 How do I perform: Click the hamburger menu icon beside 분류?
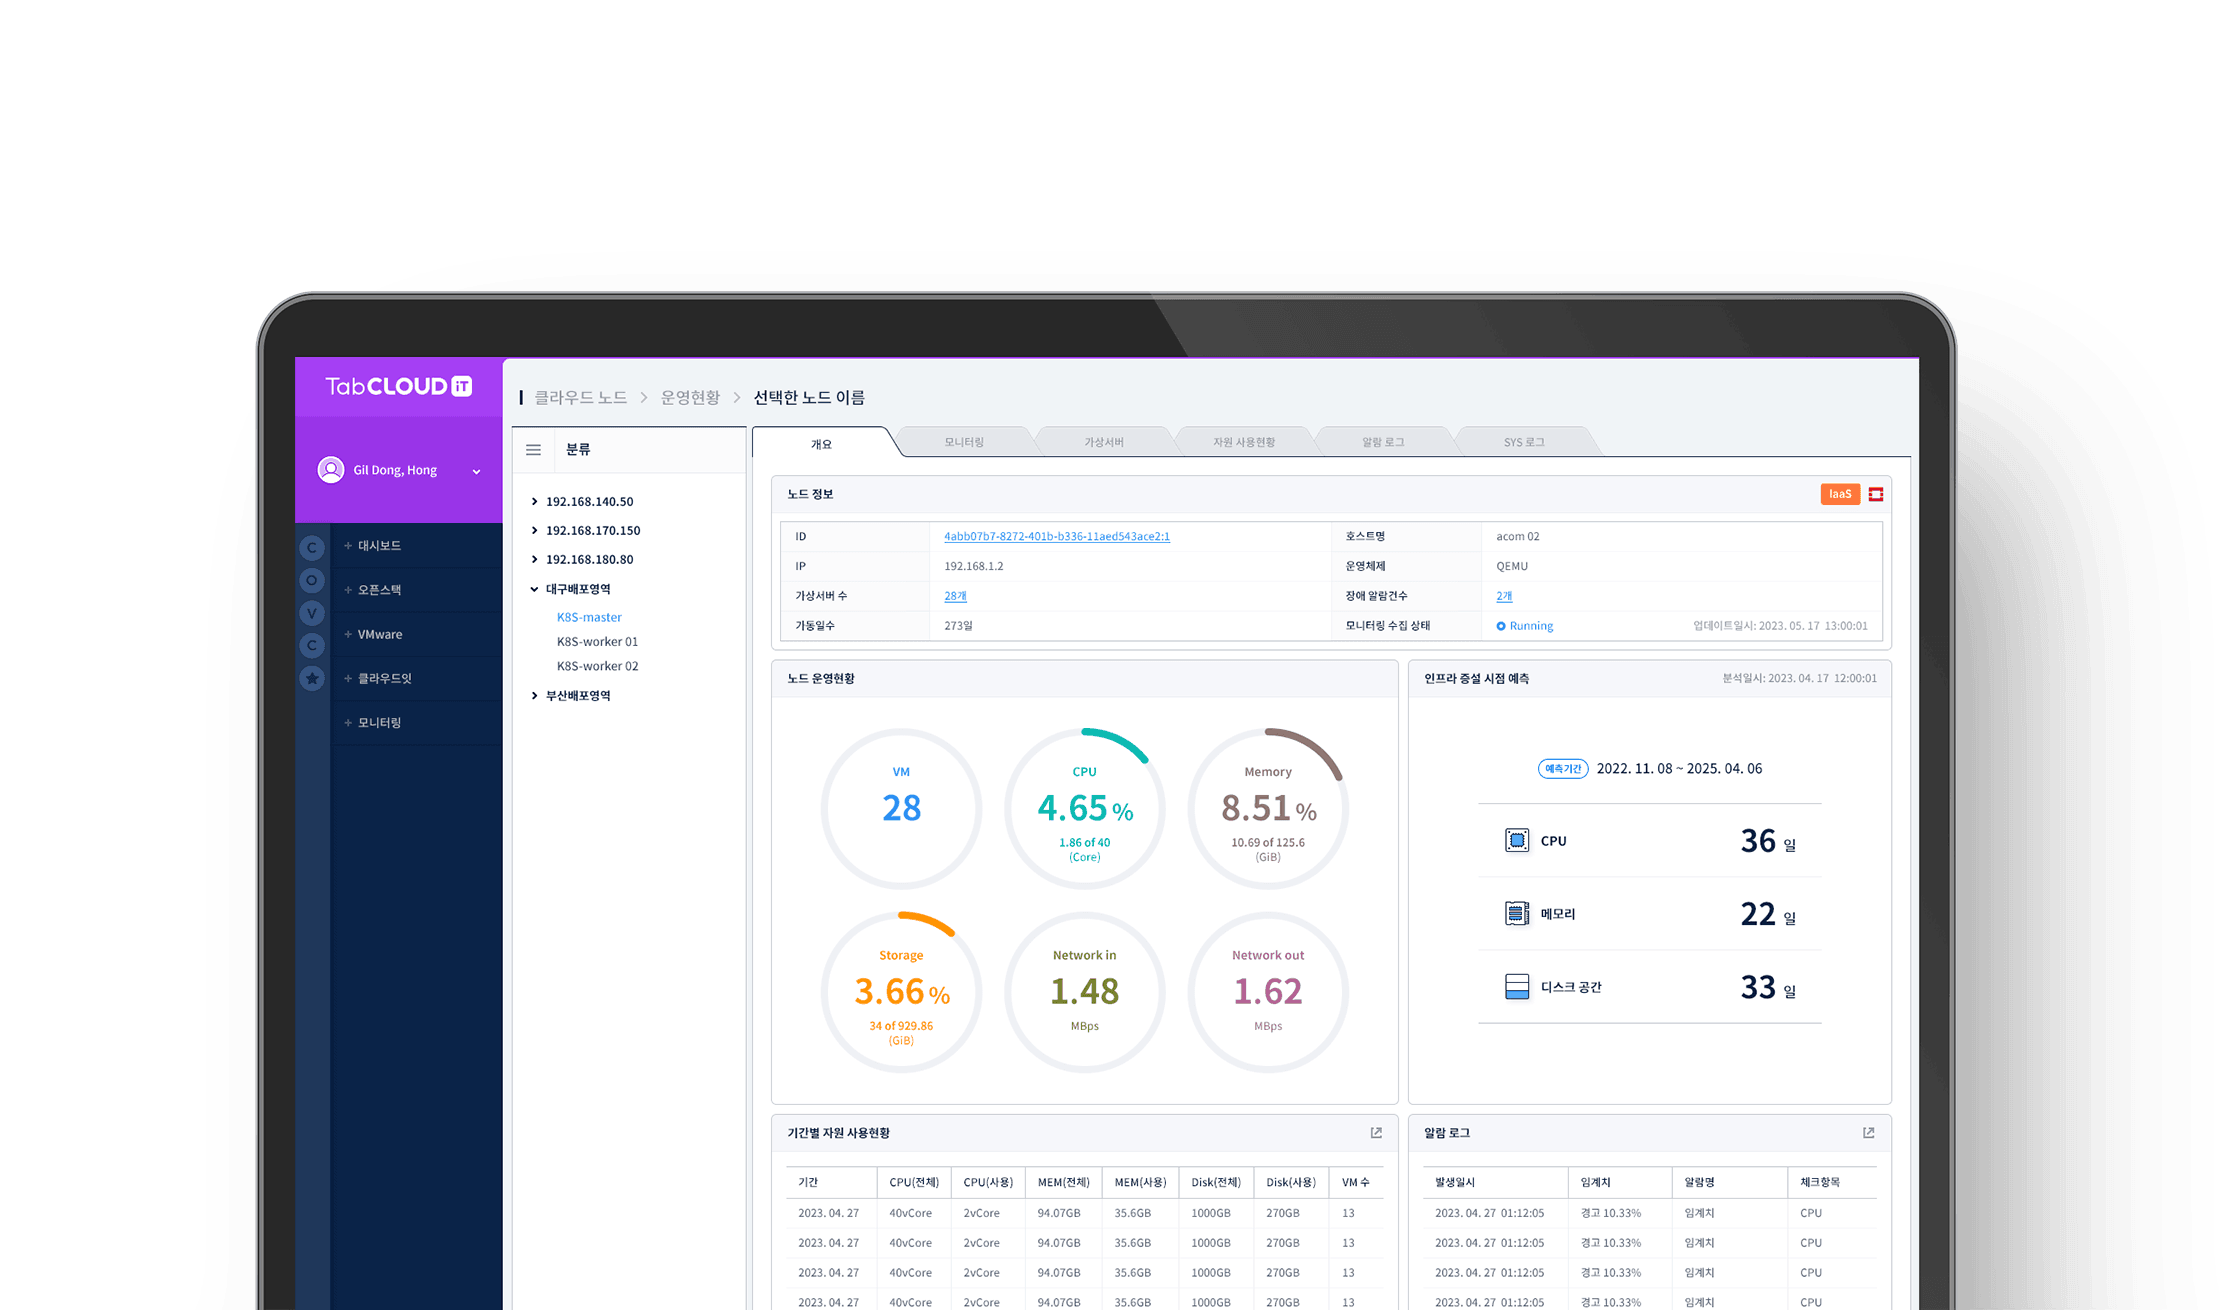click(533, 450)
